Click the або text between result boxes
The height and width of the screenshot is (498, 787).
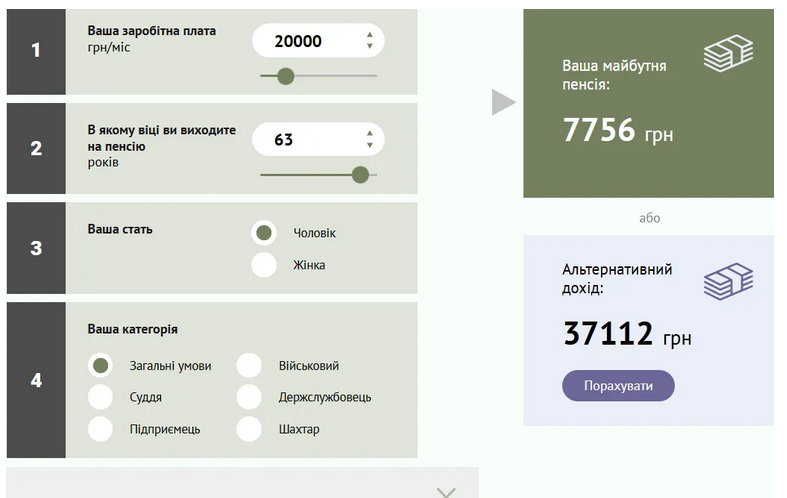click(649, 218)
